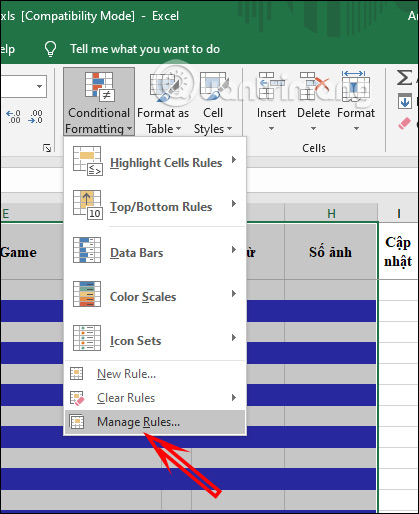Expand the Clear Rules submenu
This screenshot has width=419, height=514.
155,398
